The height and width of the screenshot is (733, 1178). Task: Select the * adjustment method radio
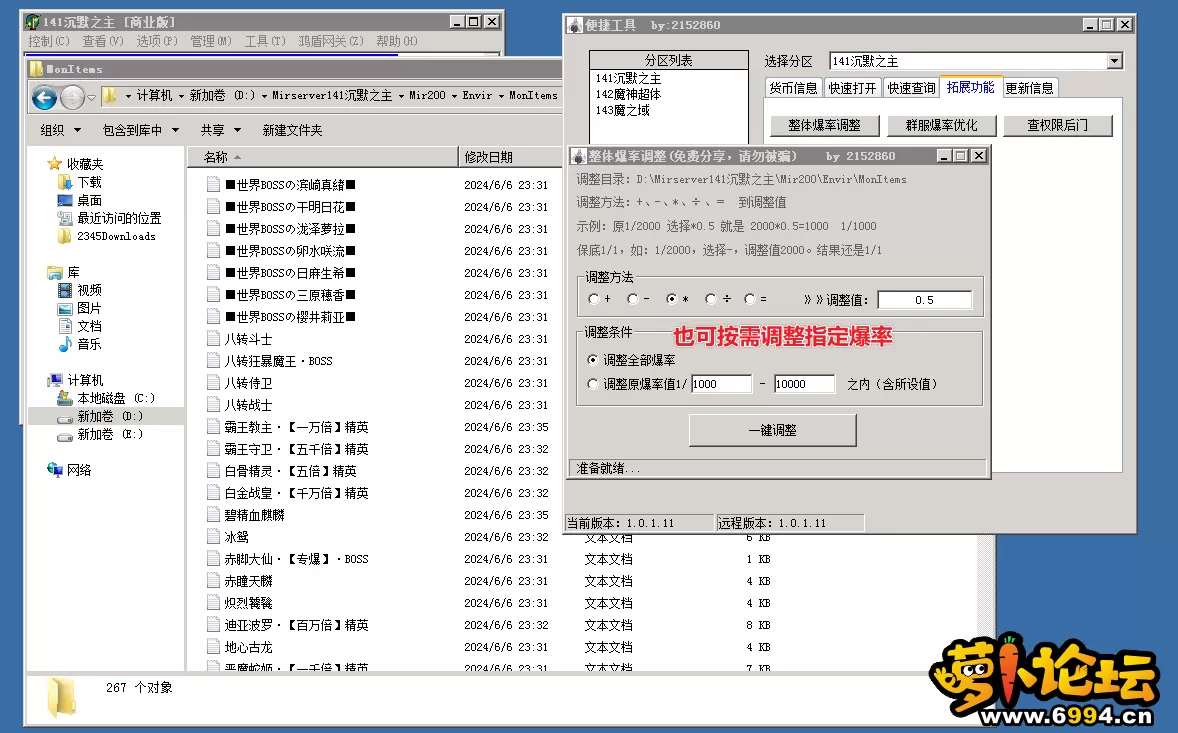coord(672,299)
